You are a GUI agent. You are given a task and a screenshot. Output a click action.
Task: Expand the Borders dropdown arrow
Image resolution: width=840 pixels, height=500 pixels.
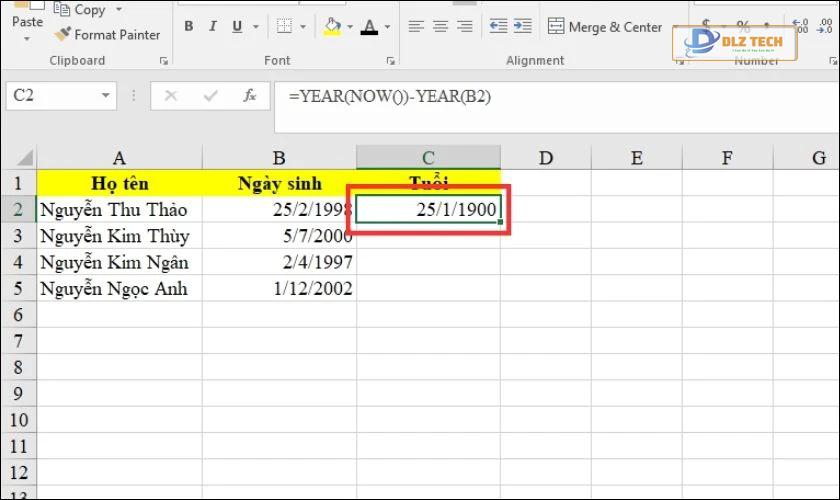[303, 26]
